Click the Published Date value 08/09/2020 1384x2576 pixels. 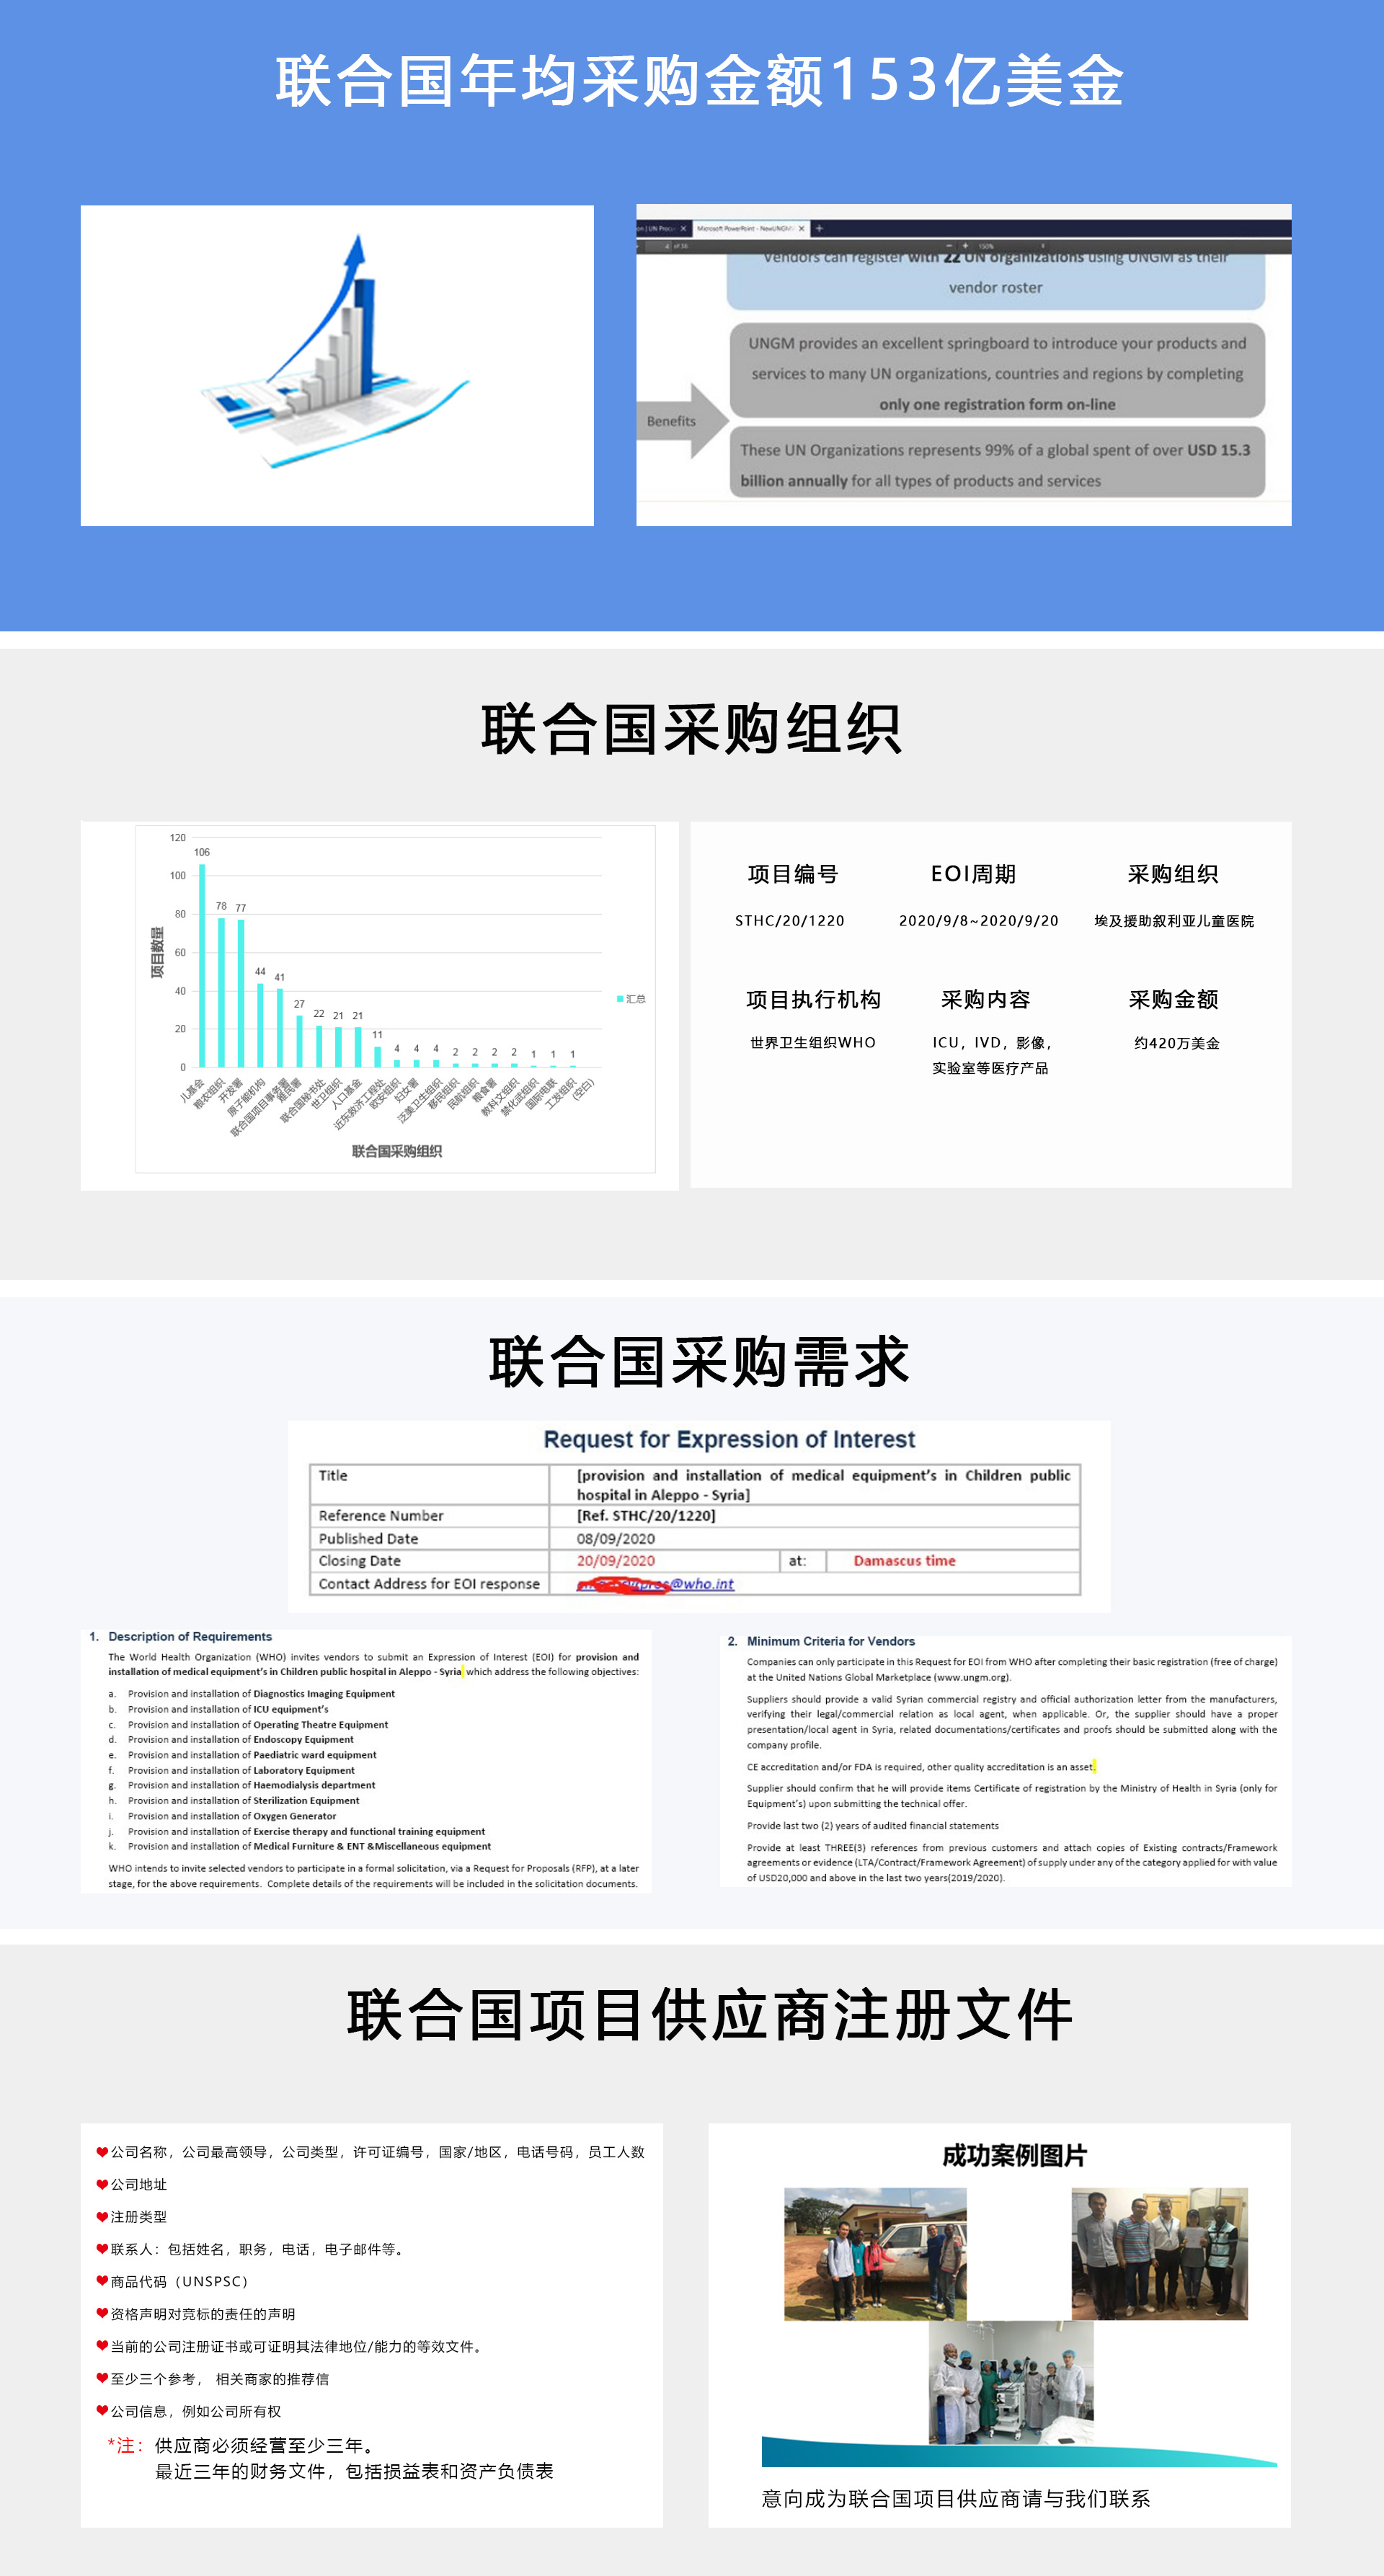click(x=616, y=1538)
